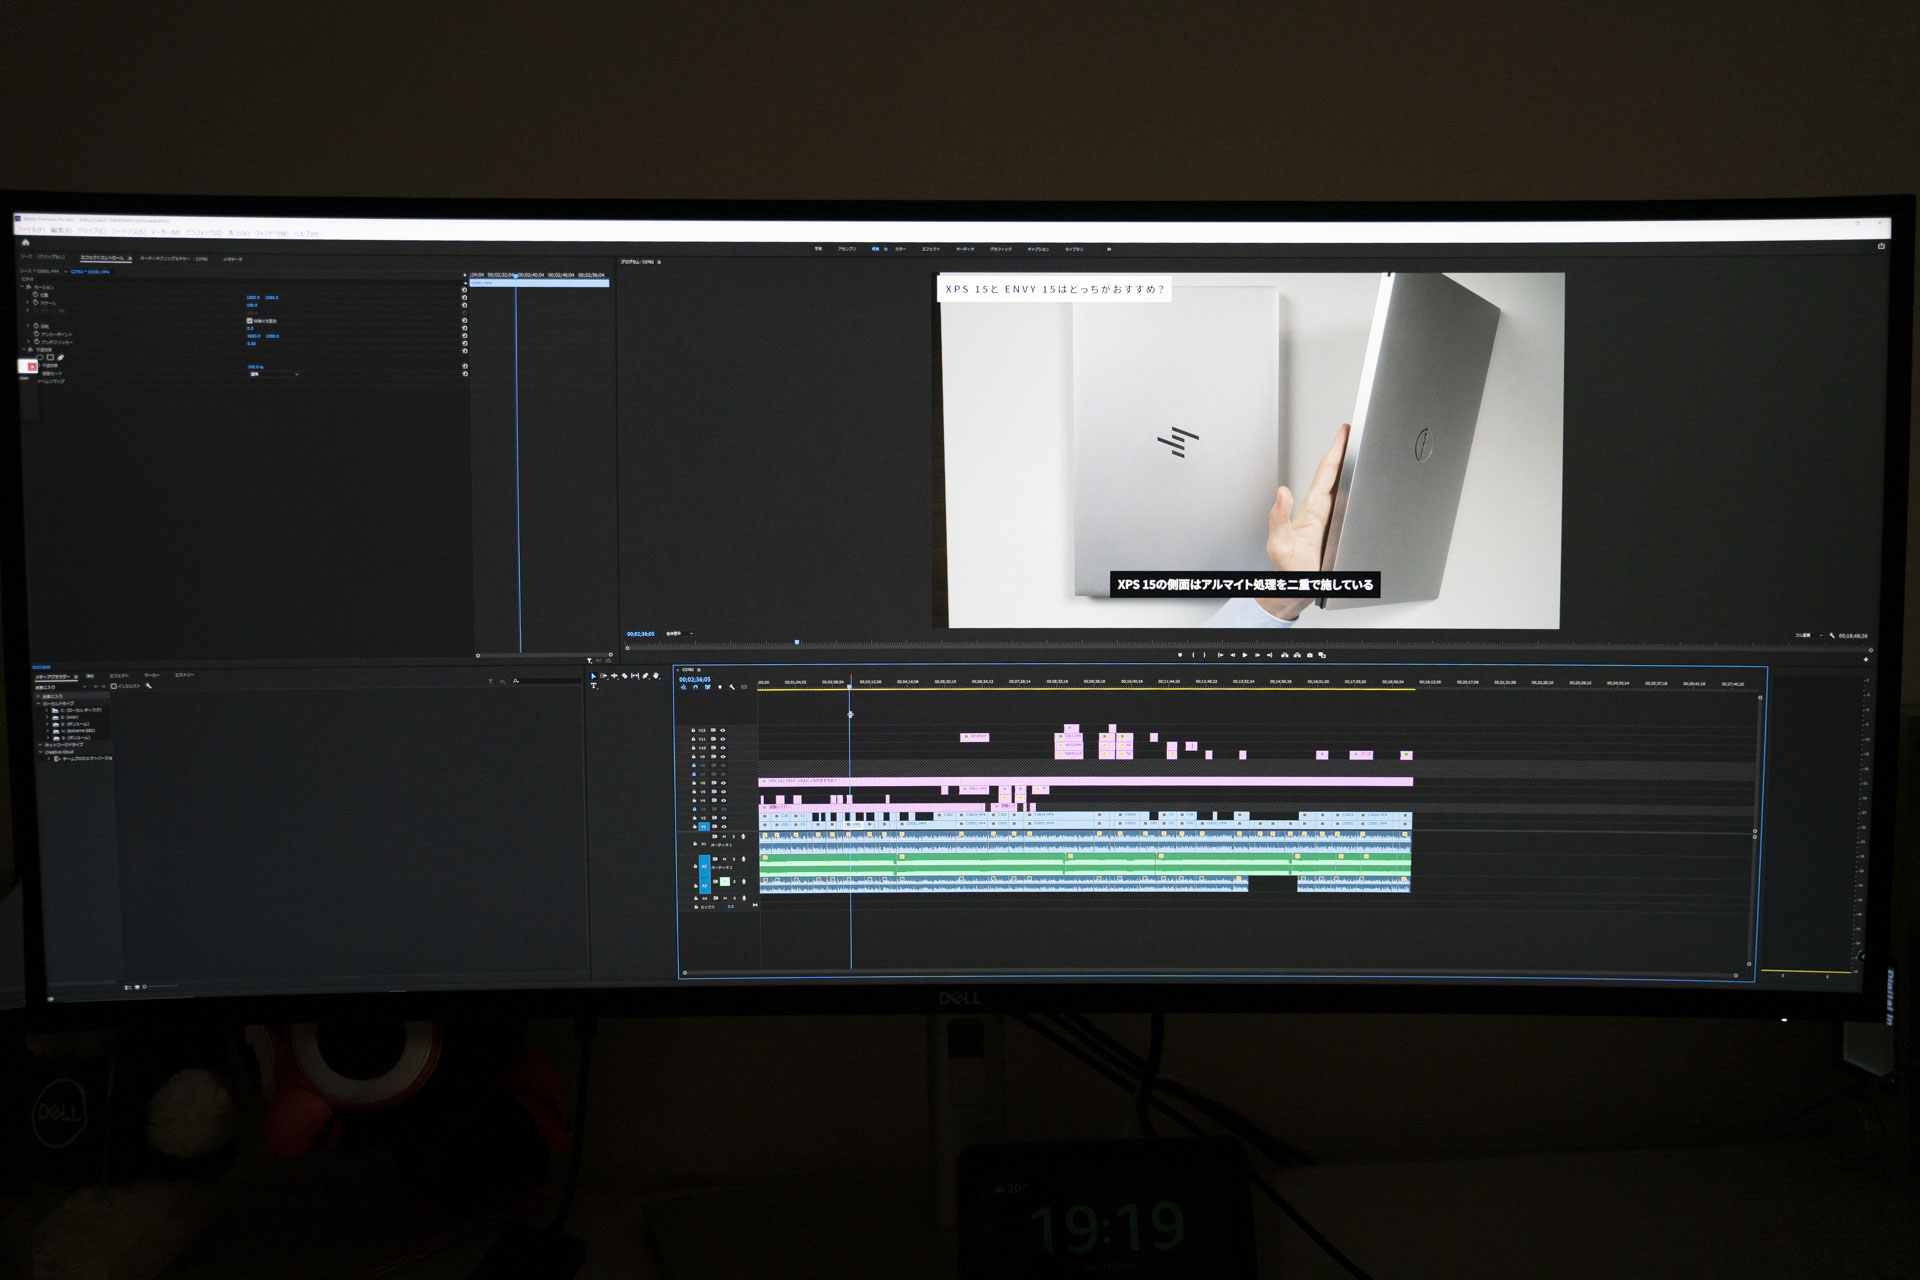Solo audio track A2

(734, 859)
